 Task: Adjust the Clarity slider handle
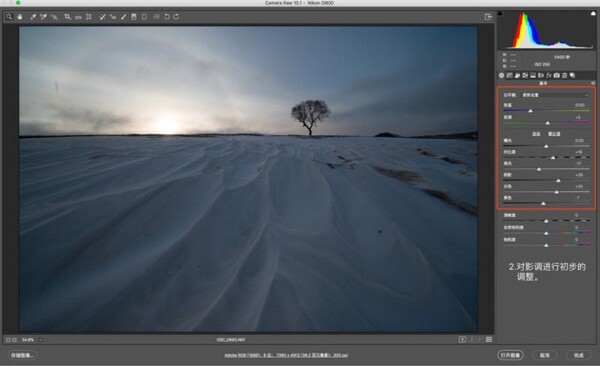(546, 221)
